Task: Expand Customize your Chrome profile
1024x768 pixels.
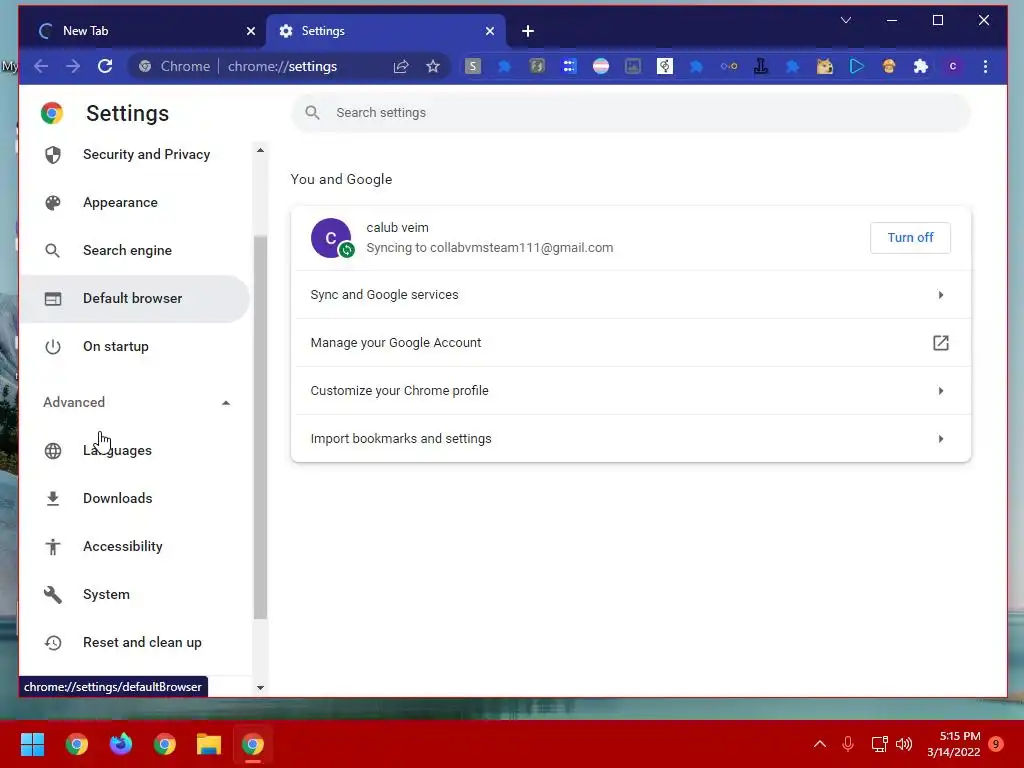Action: [631, 391]
